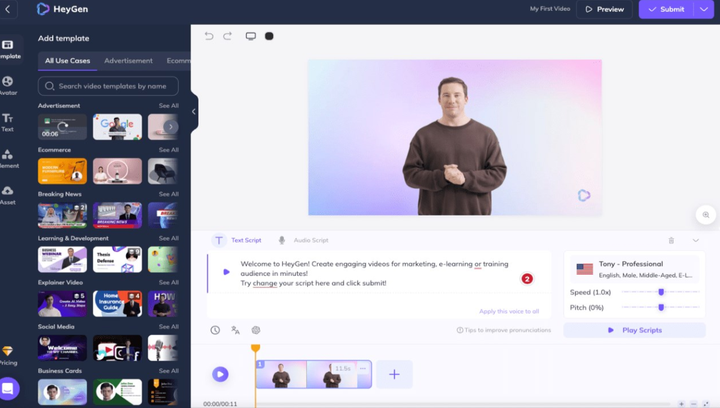The width and height of the screenshot is (720, 408).
Task: Adjust the Pitch slider handle
Action: tap(661, 307)
